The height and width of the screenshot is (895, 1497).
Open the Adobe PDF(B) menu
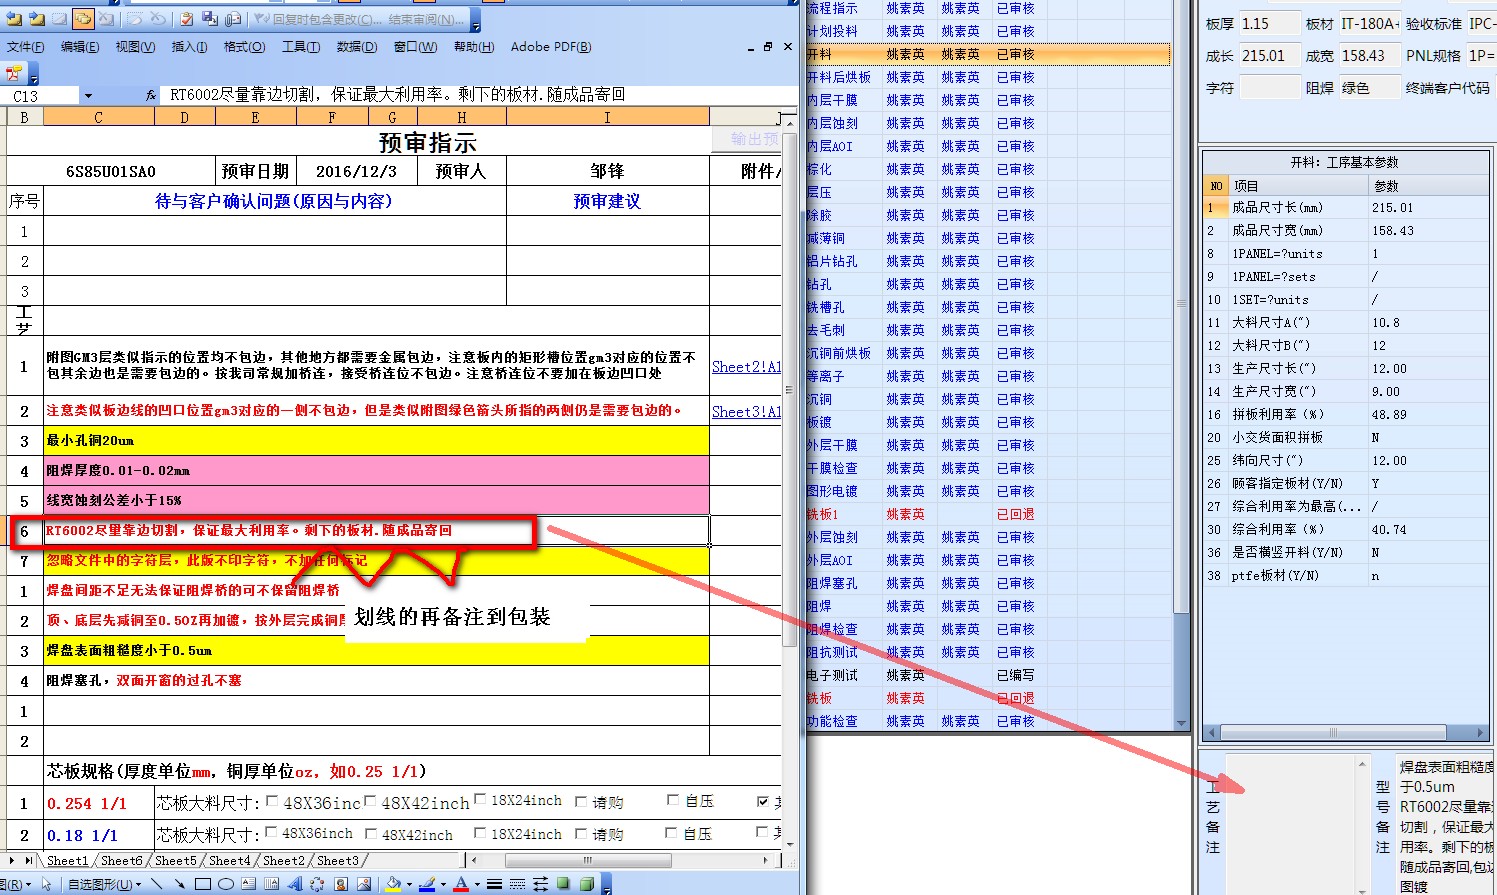(x=550, y=47)
